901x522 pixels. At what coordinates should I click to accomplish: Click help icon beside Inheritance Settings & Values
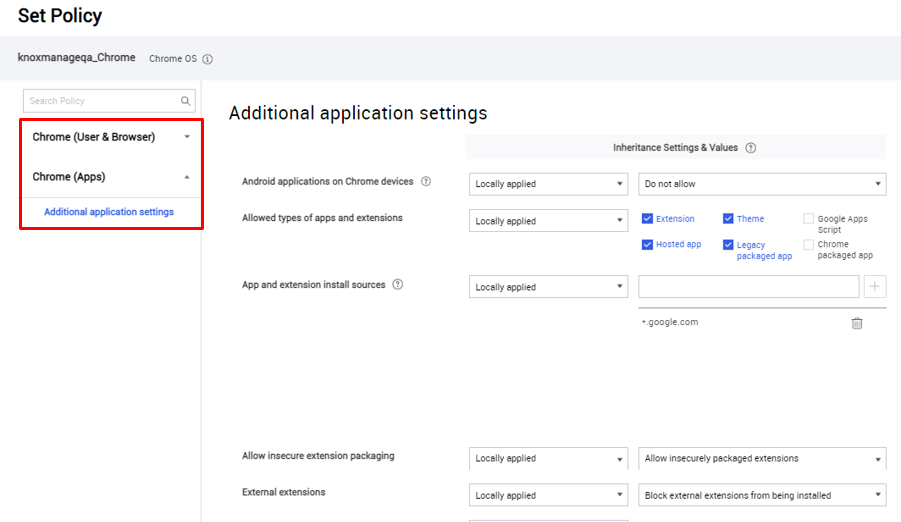(x=751, y=148)
